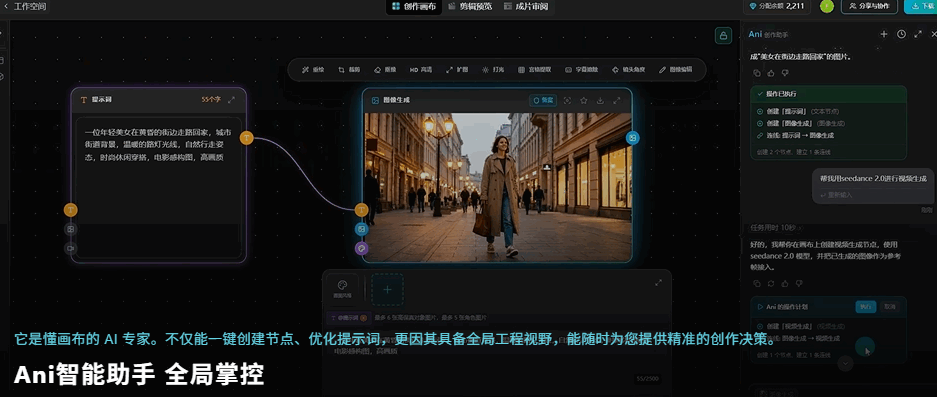
Task: Switch to the 剪辑预览 tab
Action: 470,7
